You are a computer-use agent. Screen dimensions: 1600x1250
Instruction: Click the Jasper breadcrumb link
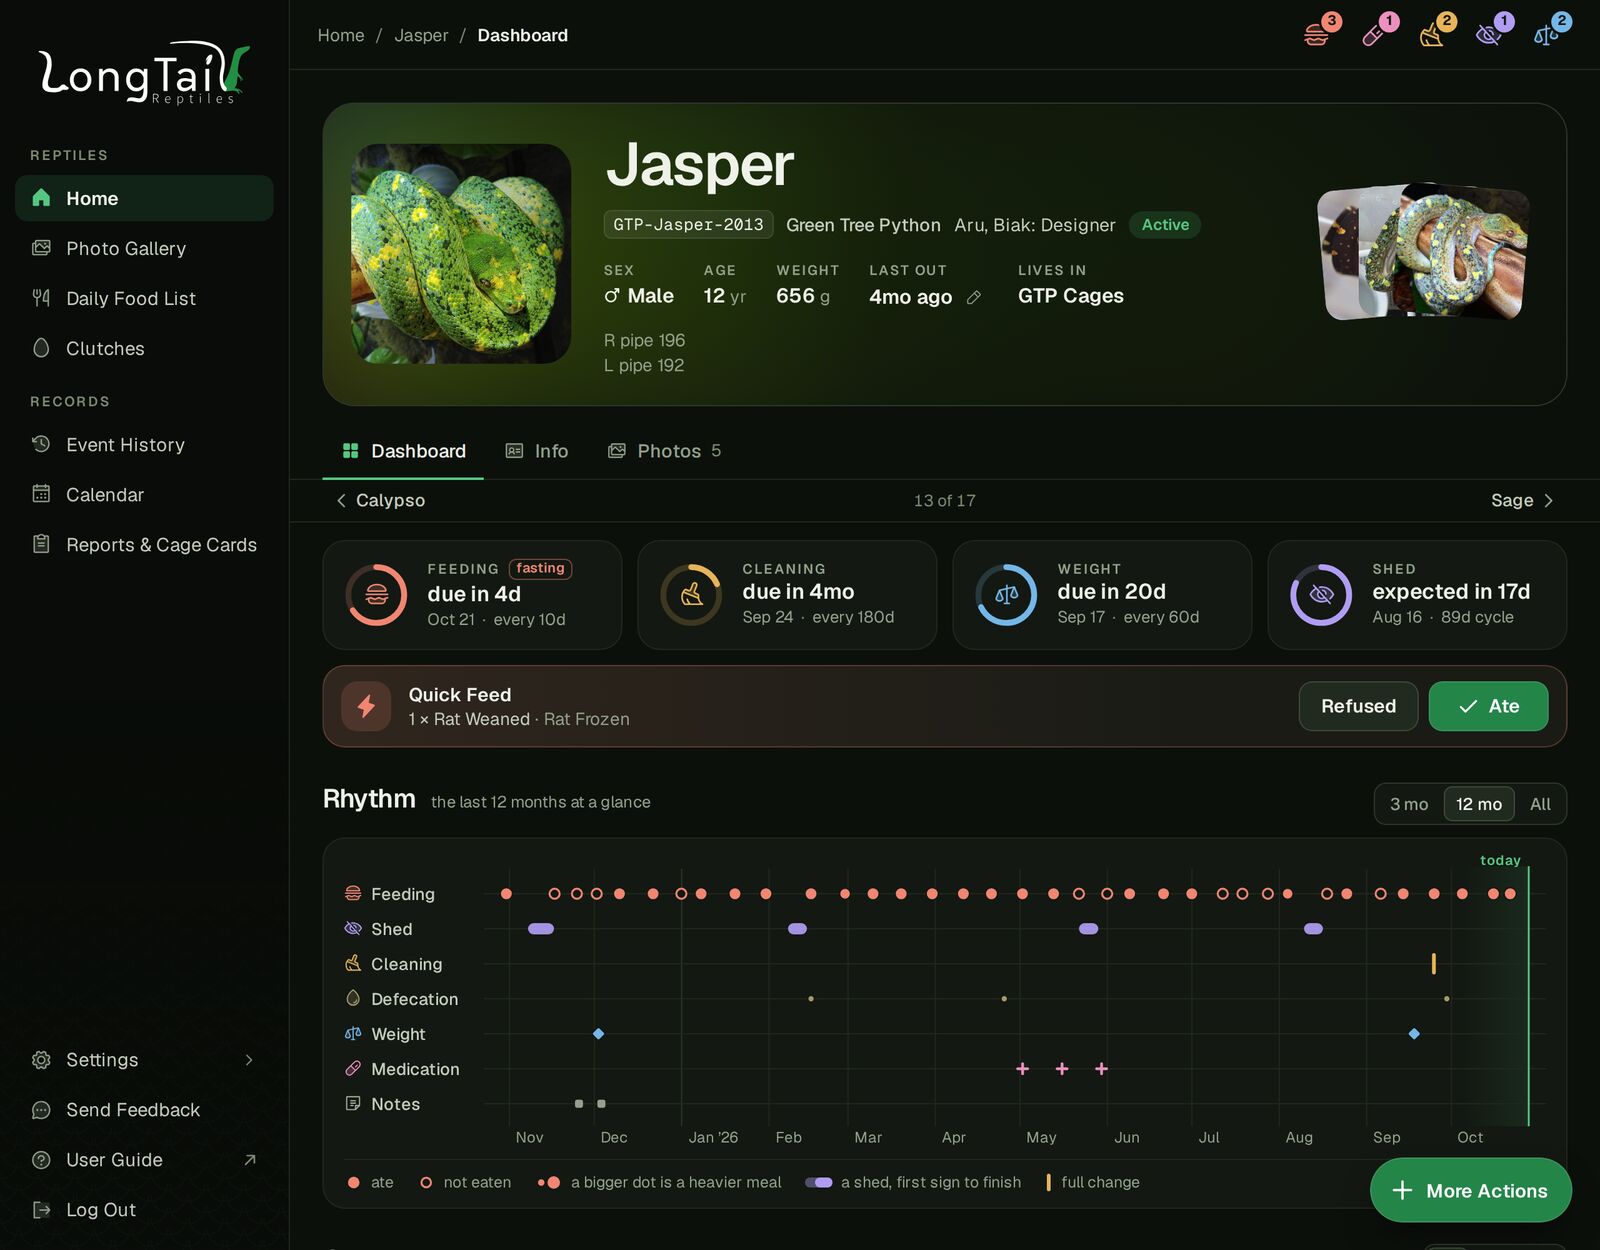point(421,35)
